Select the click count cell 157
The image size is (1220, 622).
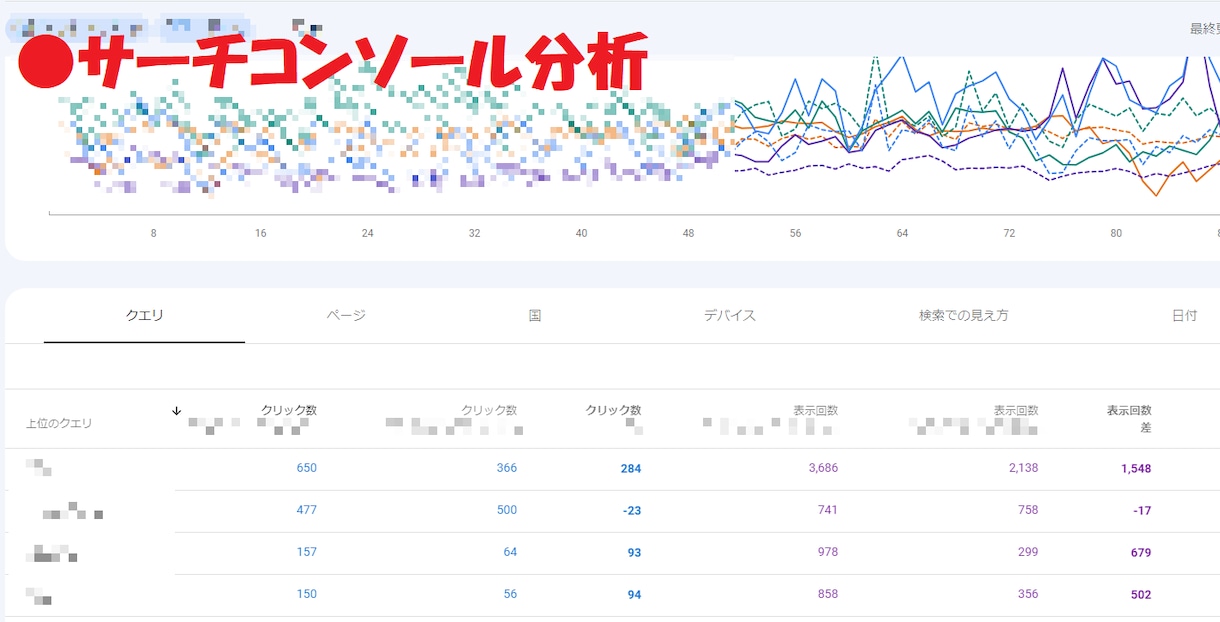[x=306, y=552]
